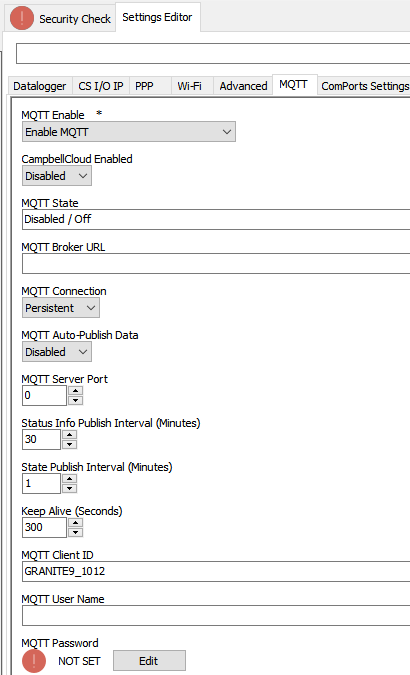Decrease Keep Alive seconds value
This screenshot has height=675, width=410.
click(x=75, y=532)
